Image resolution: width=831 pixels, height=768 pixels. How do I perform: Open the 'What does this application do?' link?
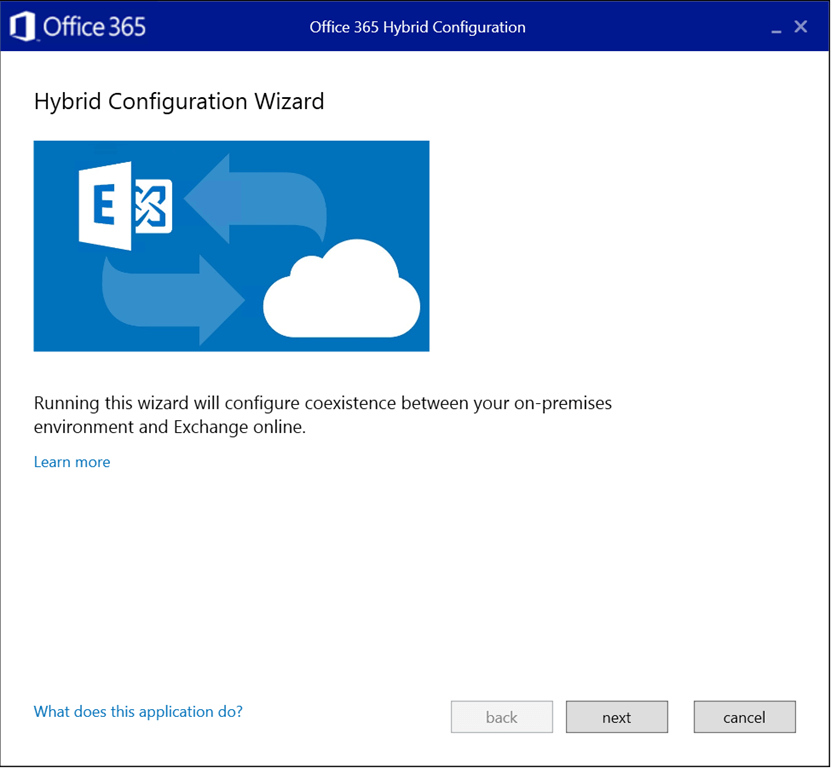(x=137, y=711)
